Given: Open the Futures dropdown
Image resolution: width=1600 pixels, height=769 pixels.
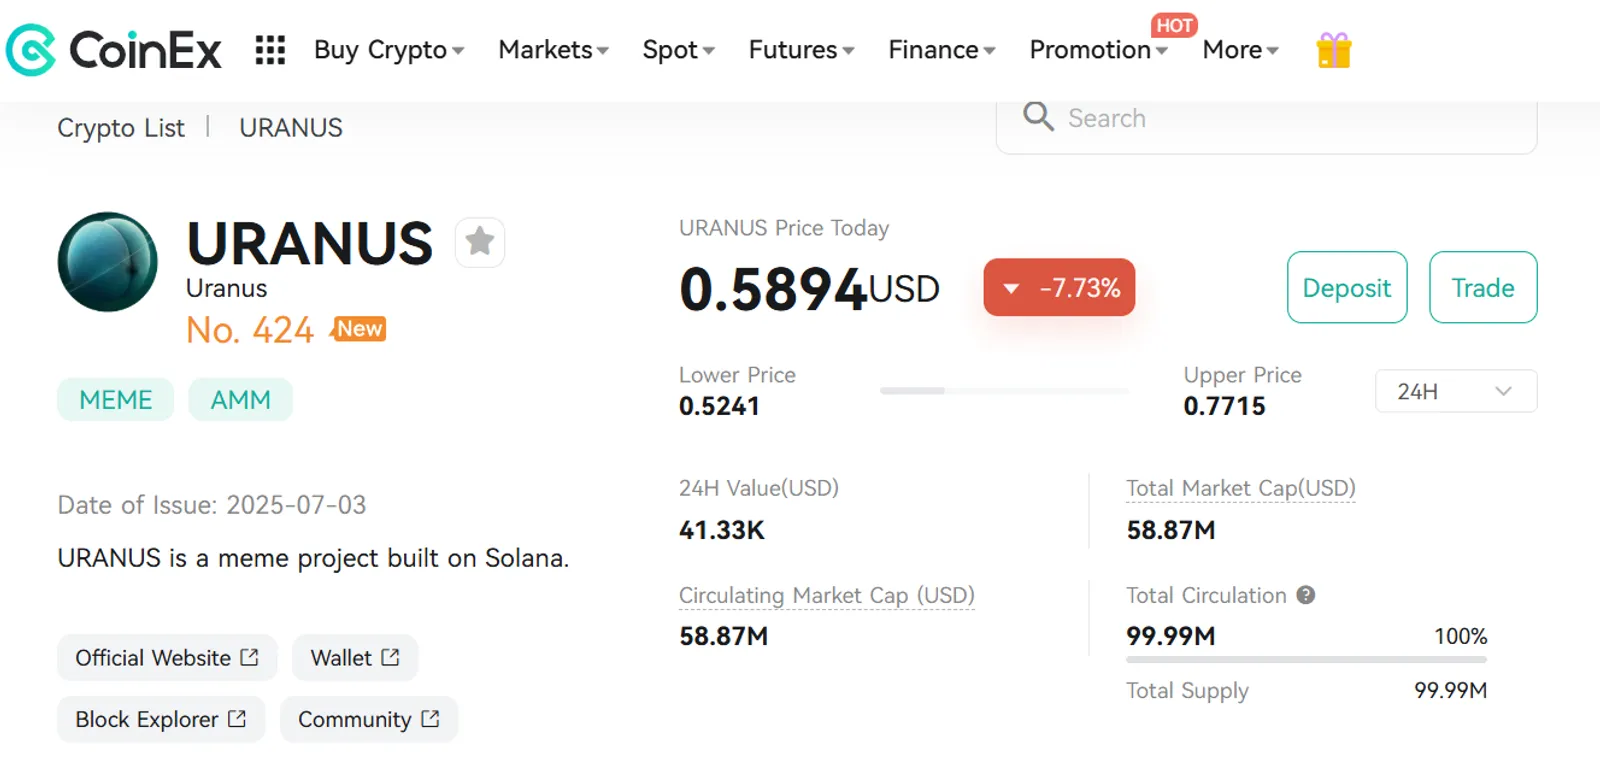Looking at the screenshot, I should 802,50.
